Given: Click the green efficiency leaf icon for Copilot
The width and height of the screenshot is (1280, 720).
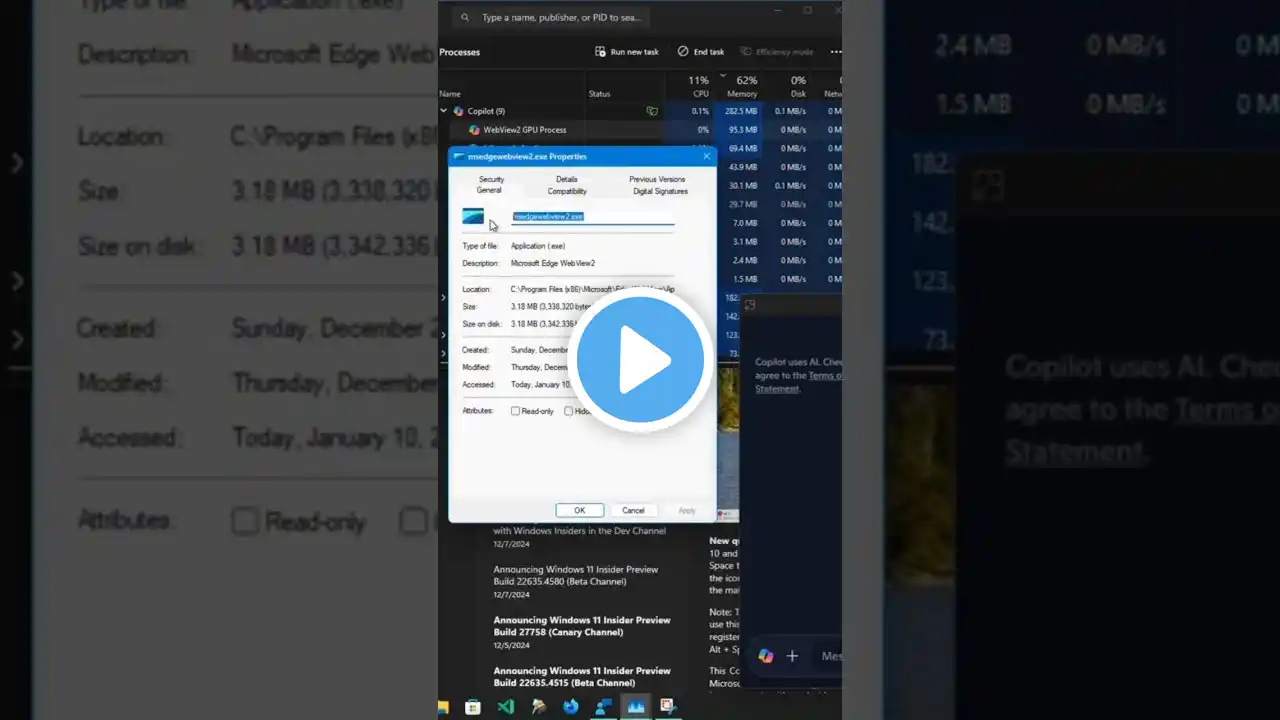Looking at the screenshot, I should 652,111.
